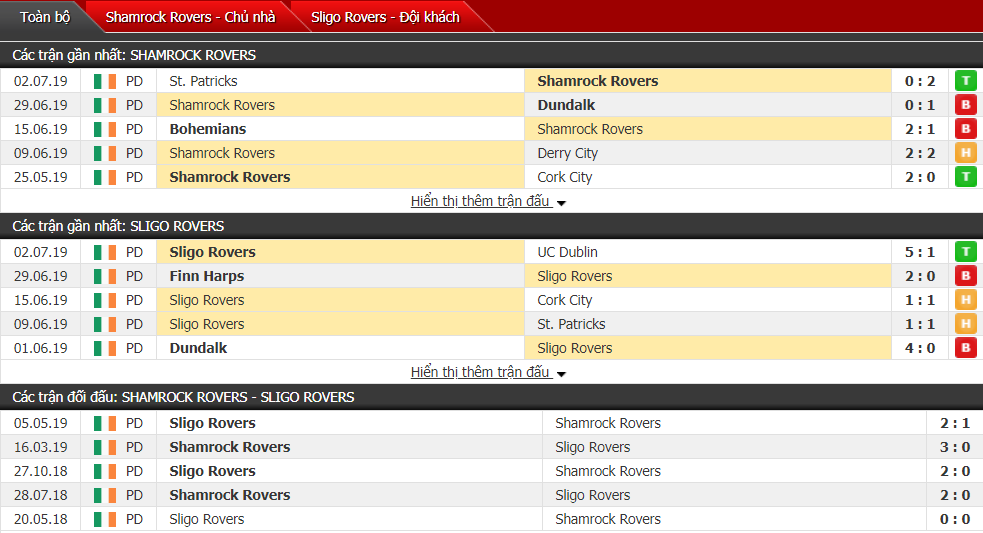Image resolution: width=983 pixels, height=533 pixels.
Task: Open St. Patricks home team in 02.07.19 row
Action: tap(203, 81)
